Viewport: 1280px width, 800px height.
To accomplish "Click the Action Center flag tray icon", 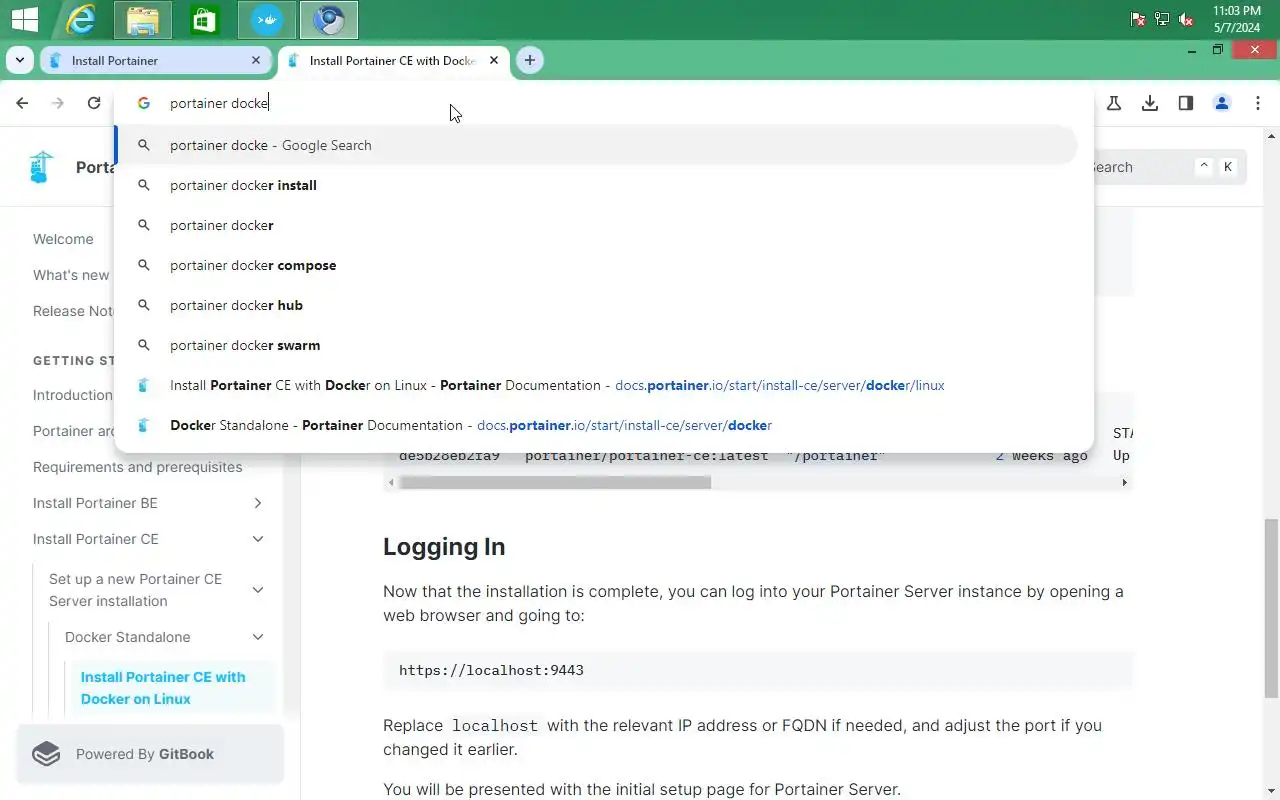I will click(1138, 19).
